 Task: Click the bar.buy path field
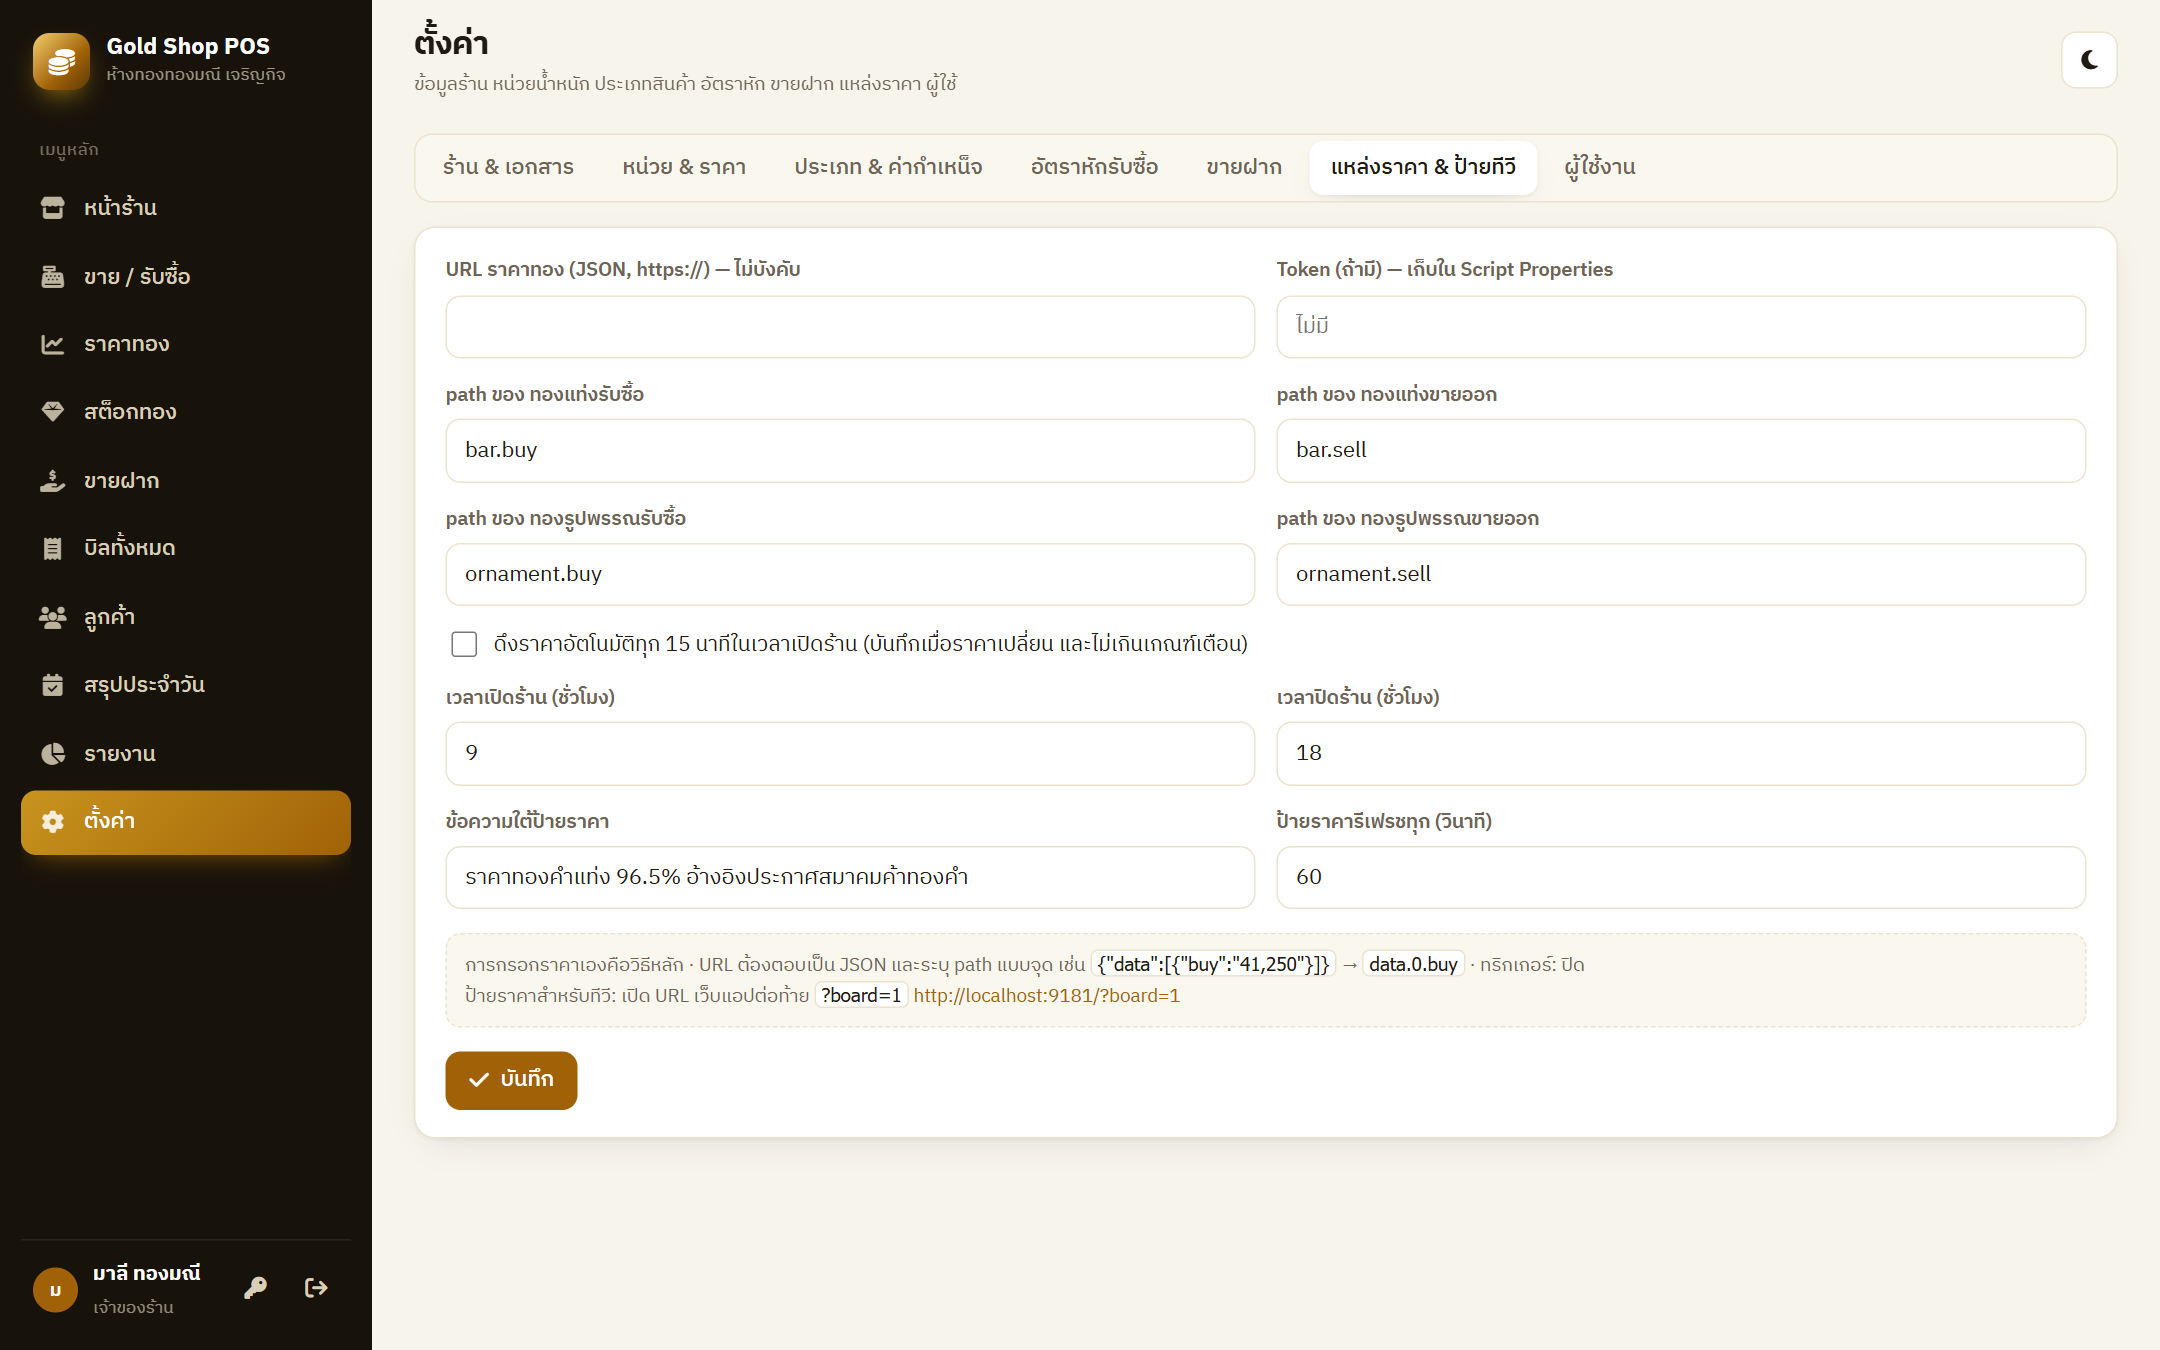(x=850, y=451)
